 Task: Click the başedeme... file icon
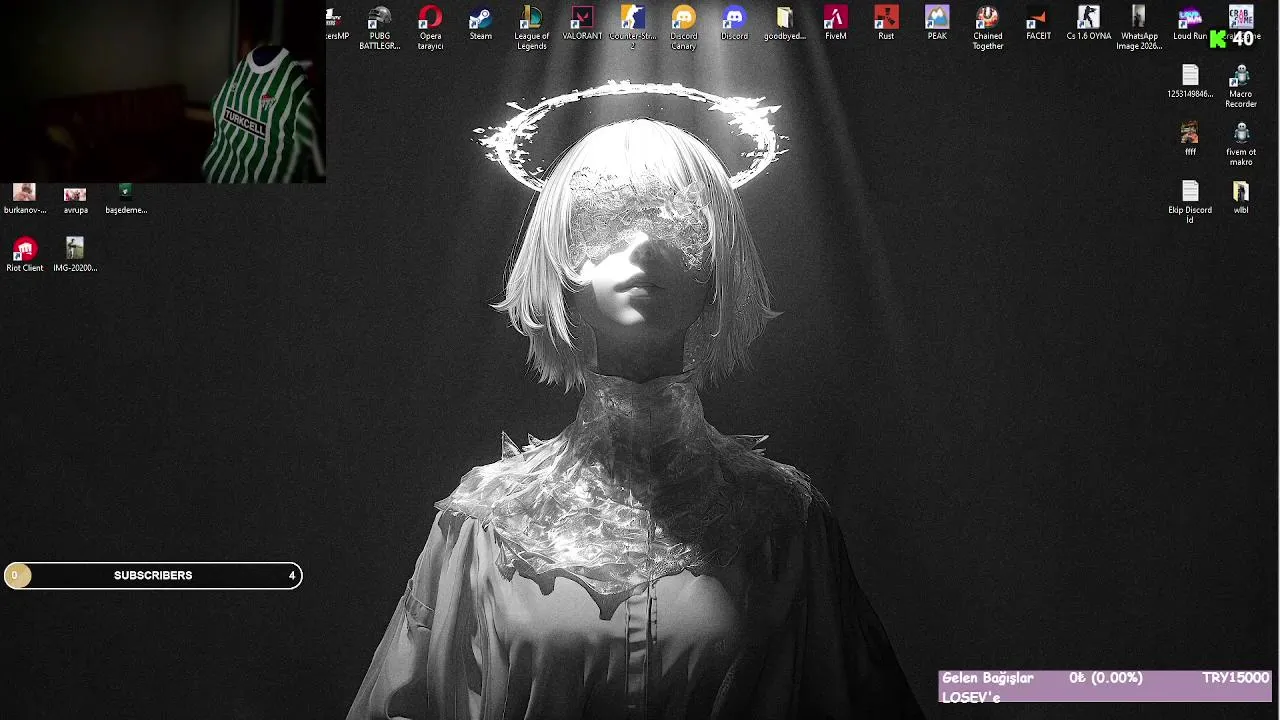click(x=126, y=198)
